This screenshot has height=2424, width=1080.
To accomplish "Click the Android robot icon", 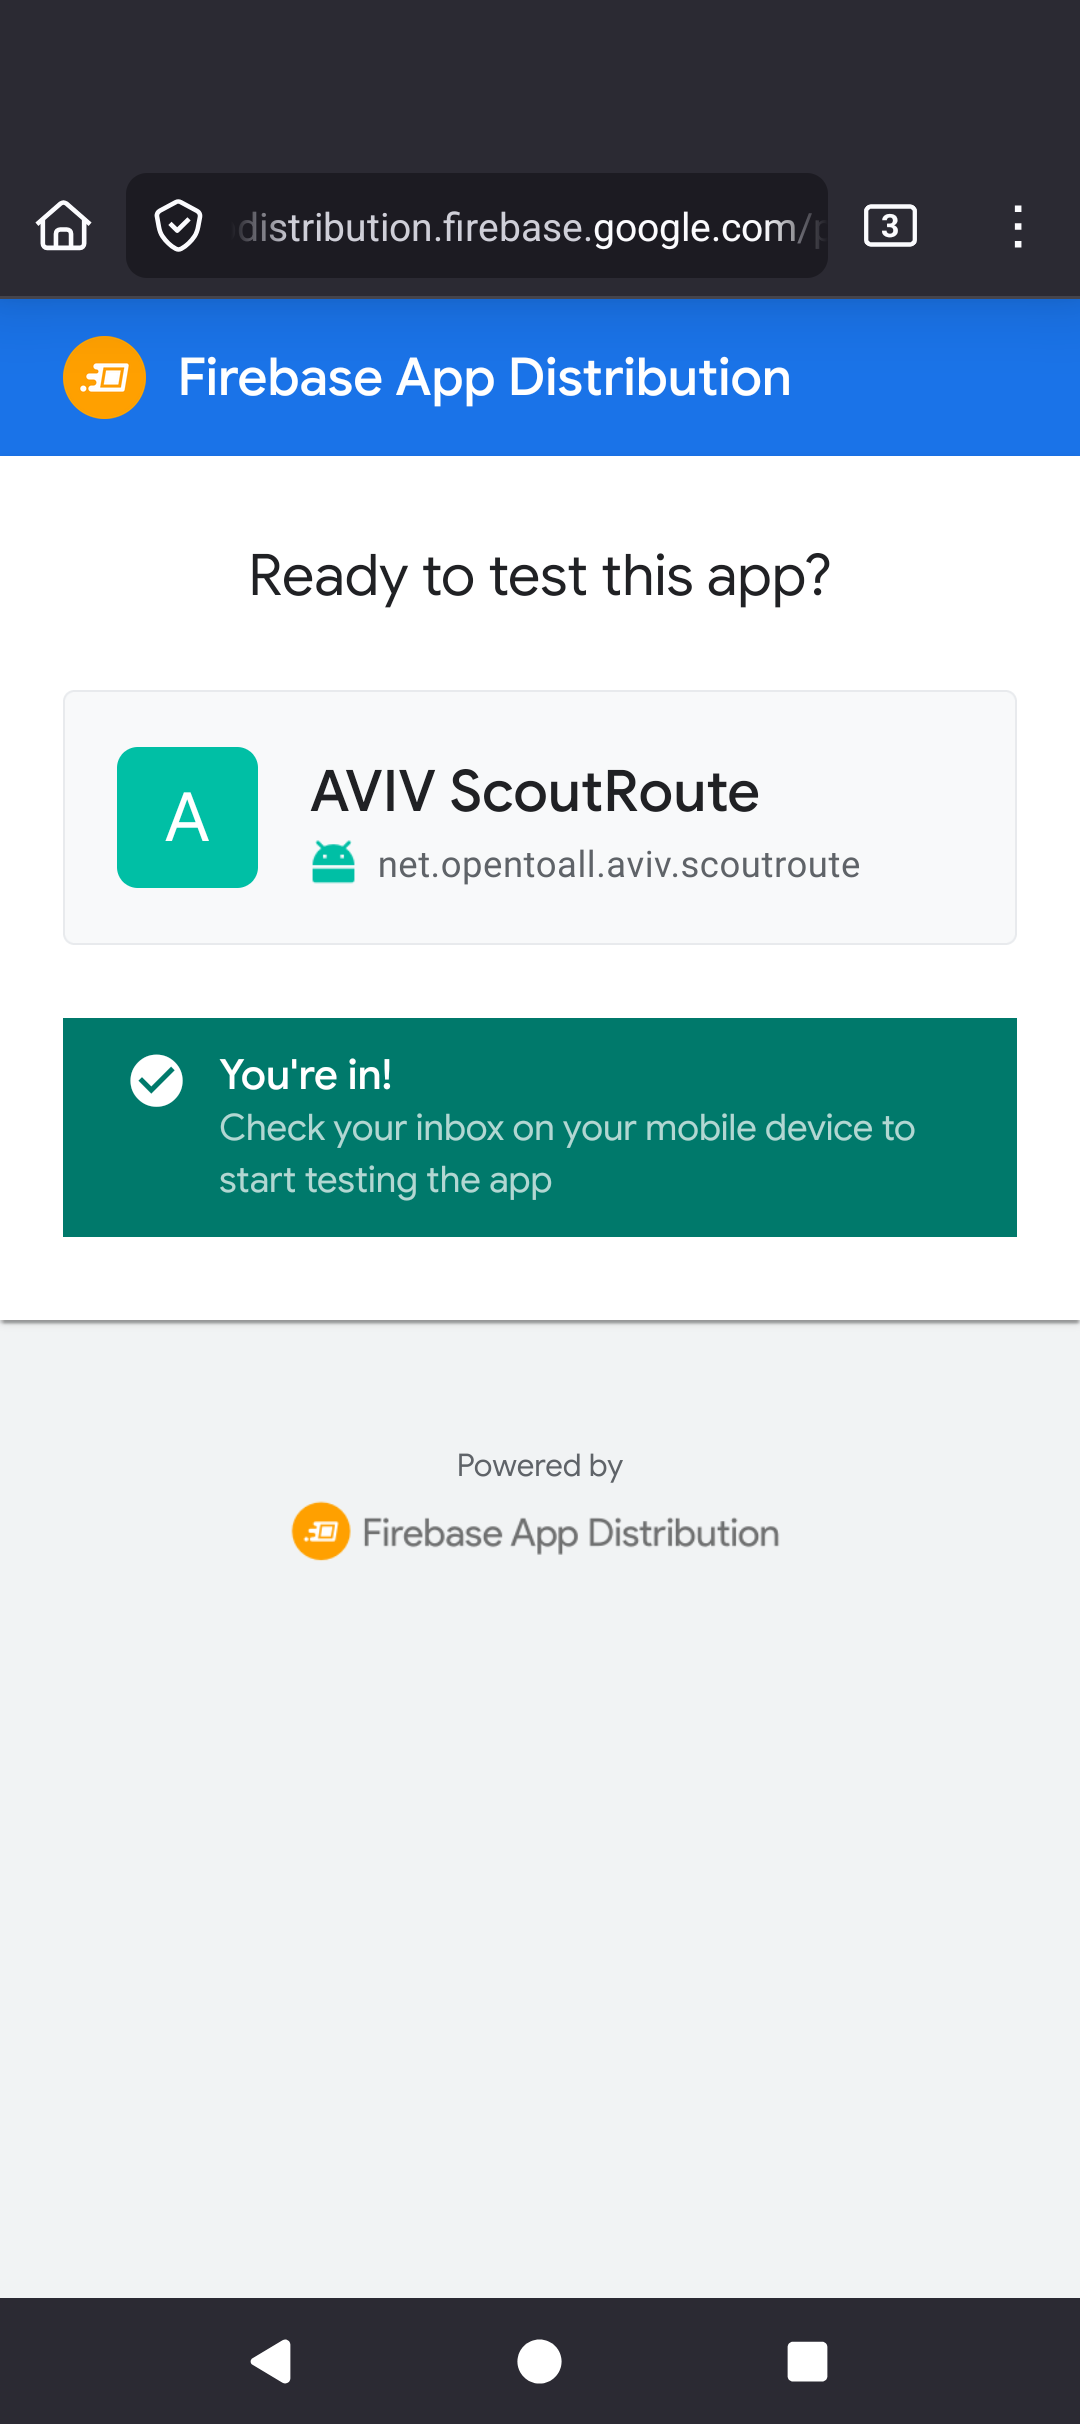I will pyautogui.click(x=335, y=862).
